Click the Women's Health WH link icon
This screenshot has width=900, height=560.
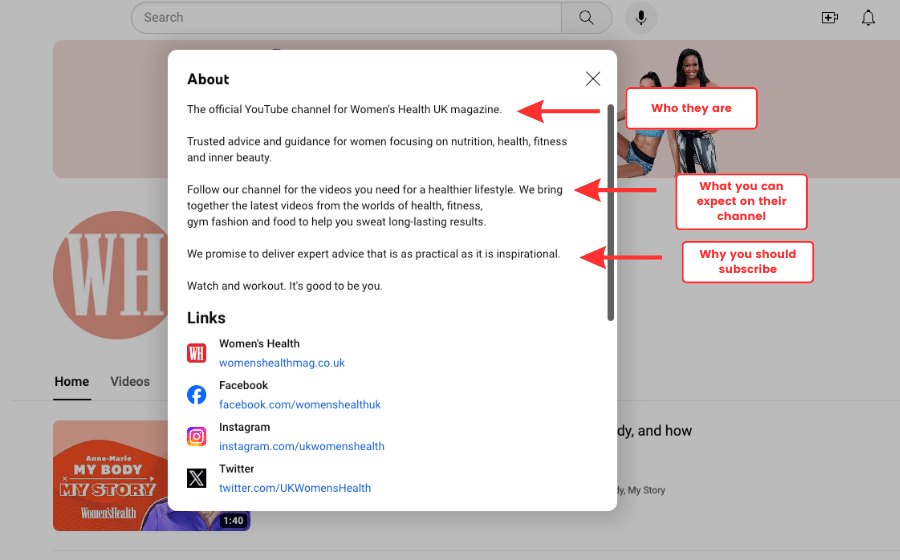point(197,353)
